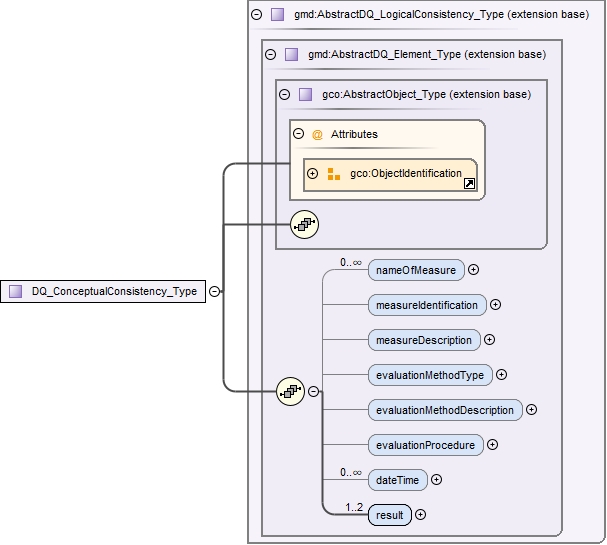Select the measureIdentification element
This screenshot has width=607, height=545.
click(426, 304)
